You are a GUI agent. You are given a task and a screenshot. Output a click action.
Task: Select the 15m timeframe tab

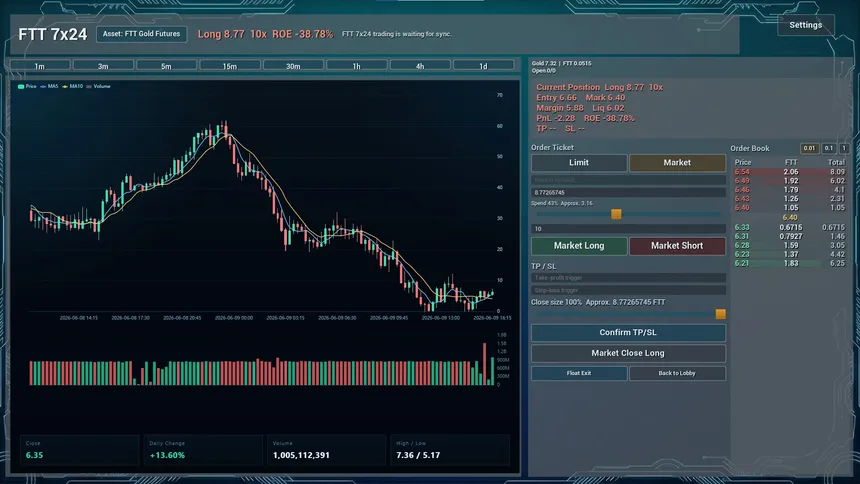(230, 66)
